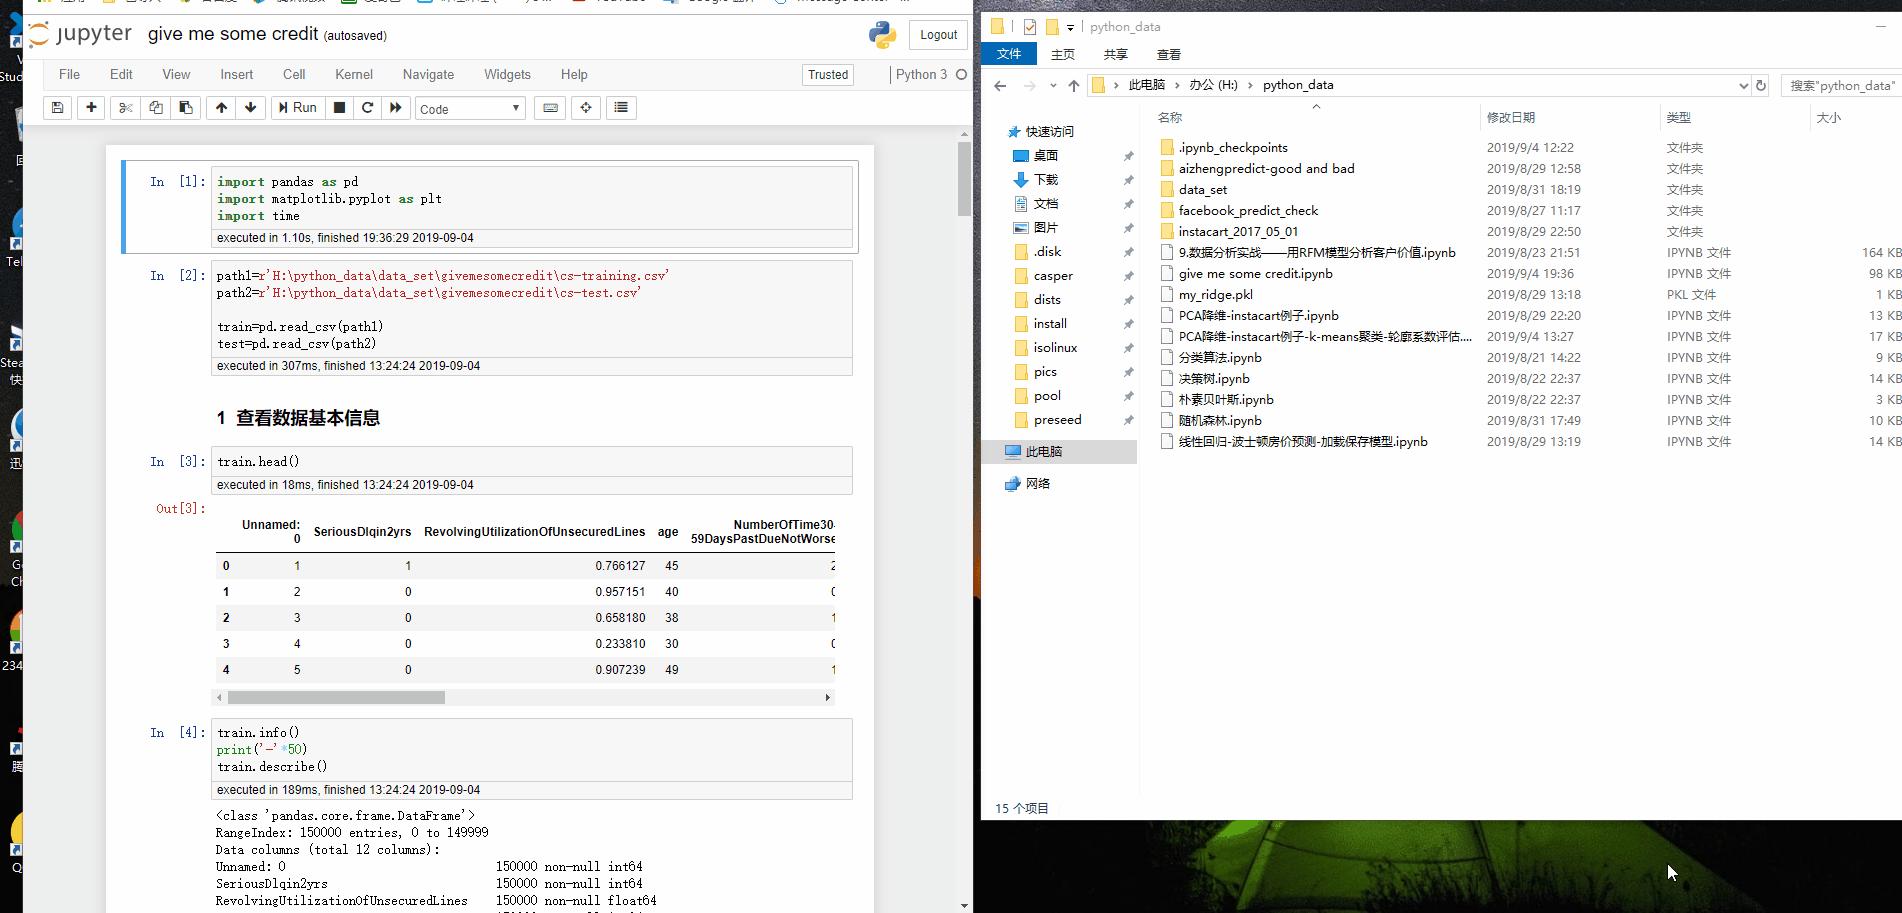Move selected cell up with arrow icon

(221, 108)
